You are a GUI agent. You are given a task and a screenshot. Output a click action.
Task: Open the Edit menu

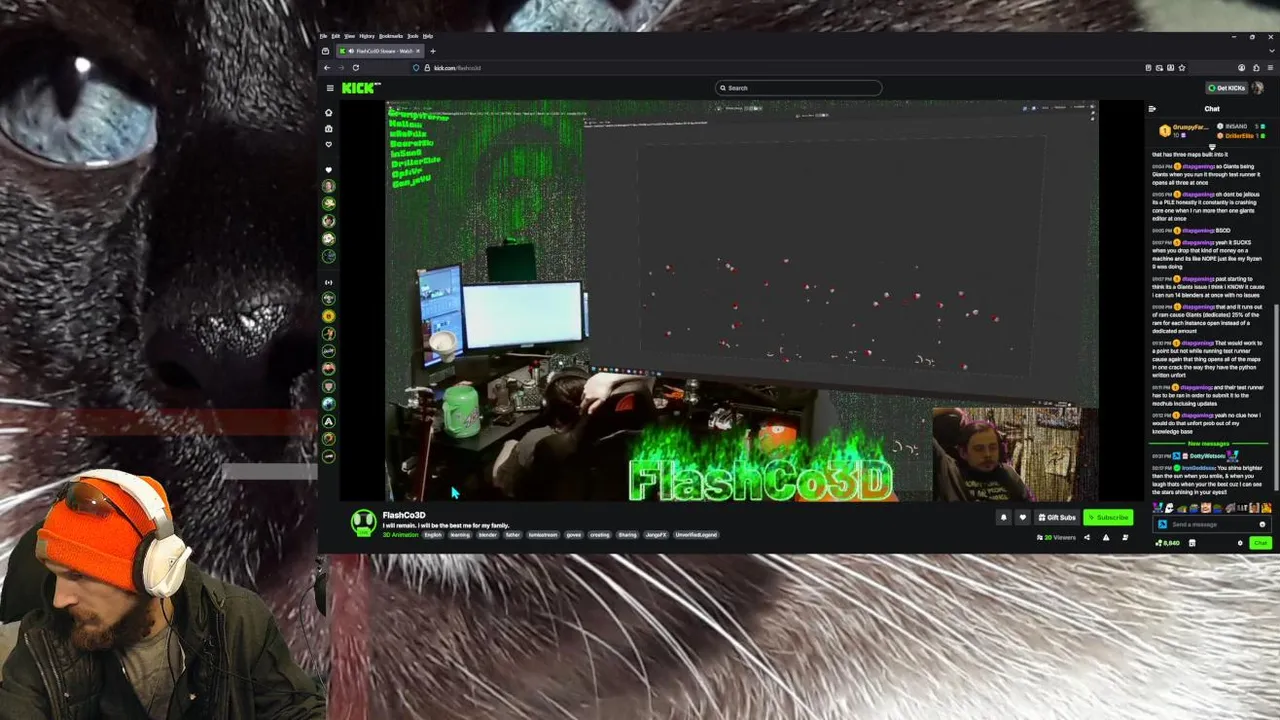click(x=336, y=36)
